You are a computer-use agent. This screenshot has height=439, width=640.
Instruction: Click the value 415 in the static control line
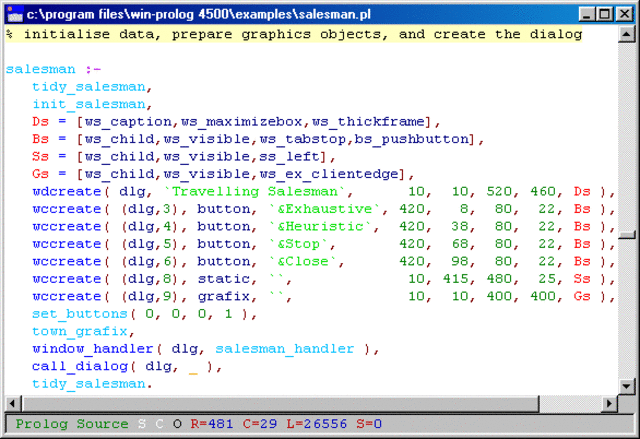(x=456, y=279)
